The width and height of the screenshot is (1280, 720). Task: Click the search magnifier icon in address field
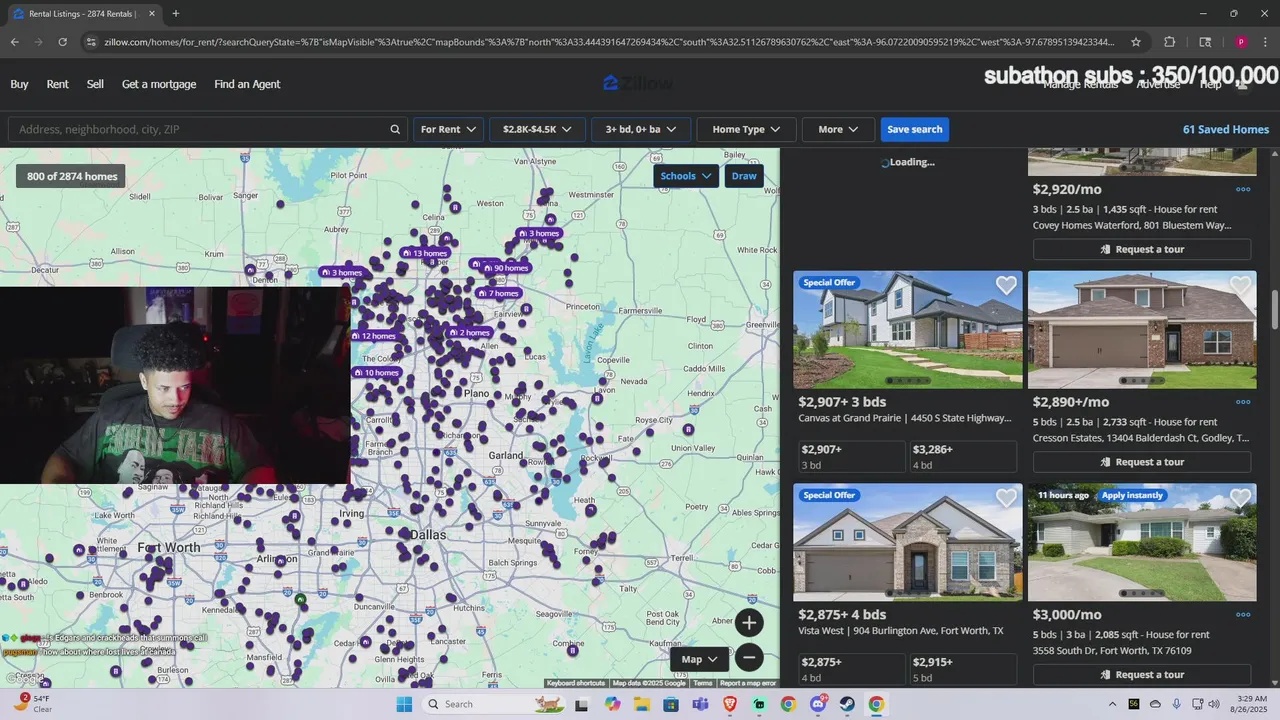pos(395,129)
